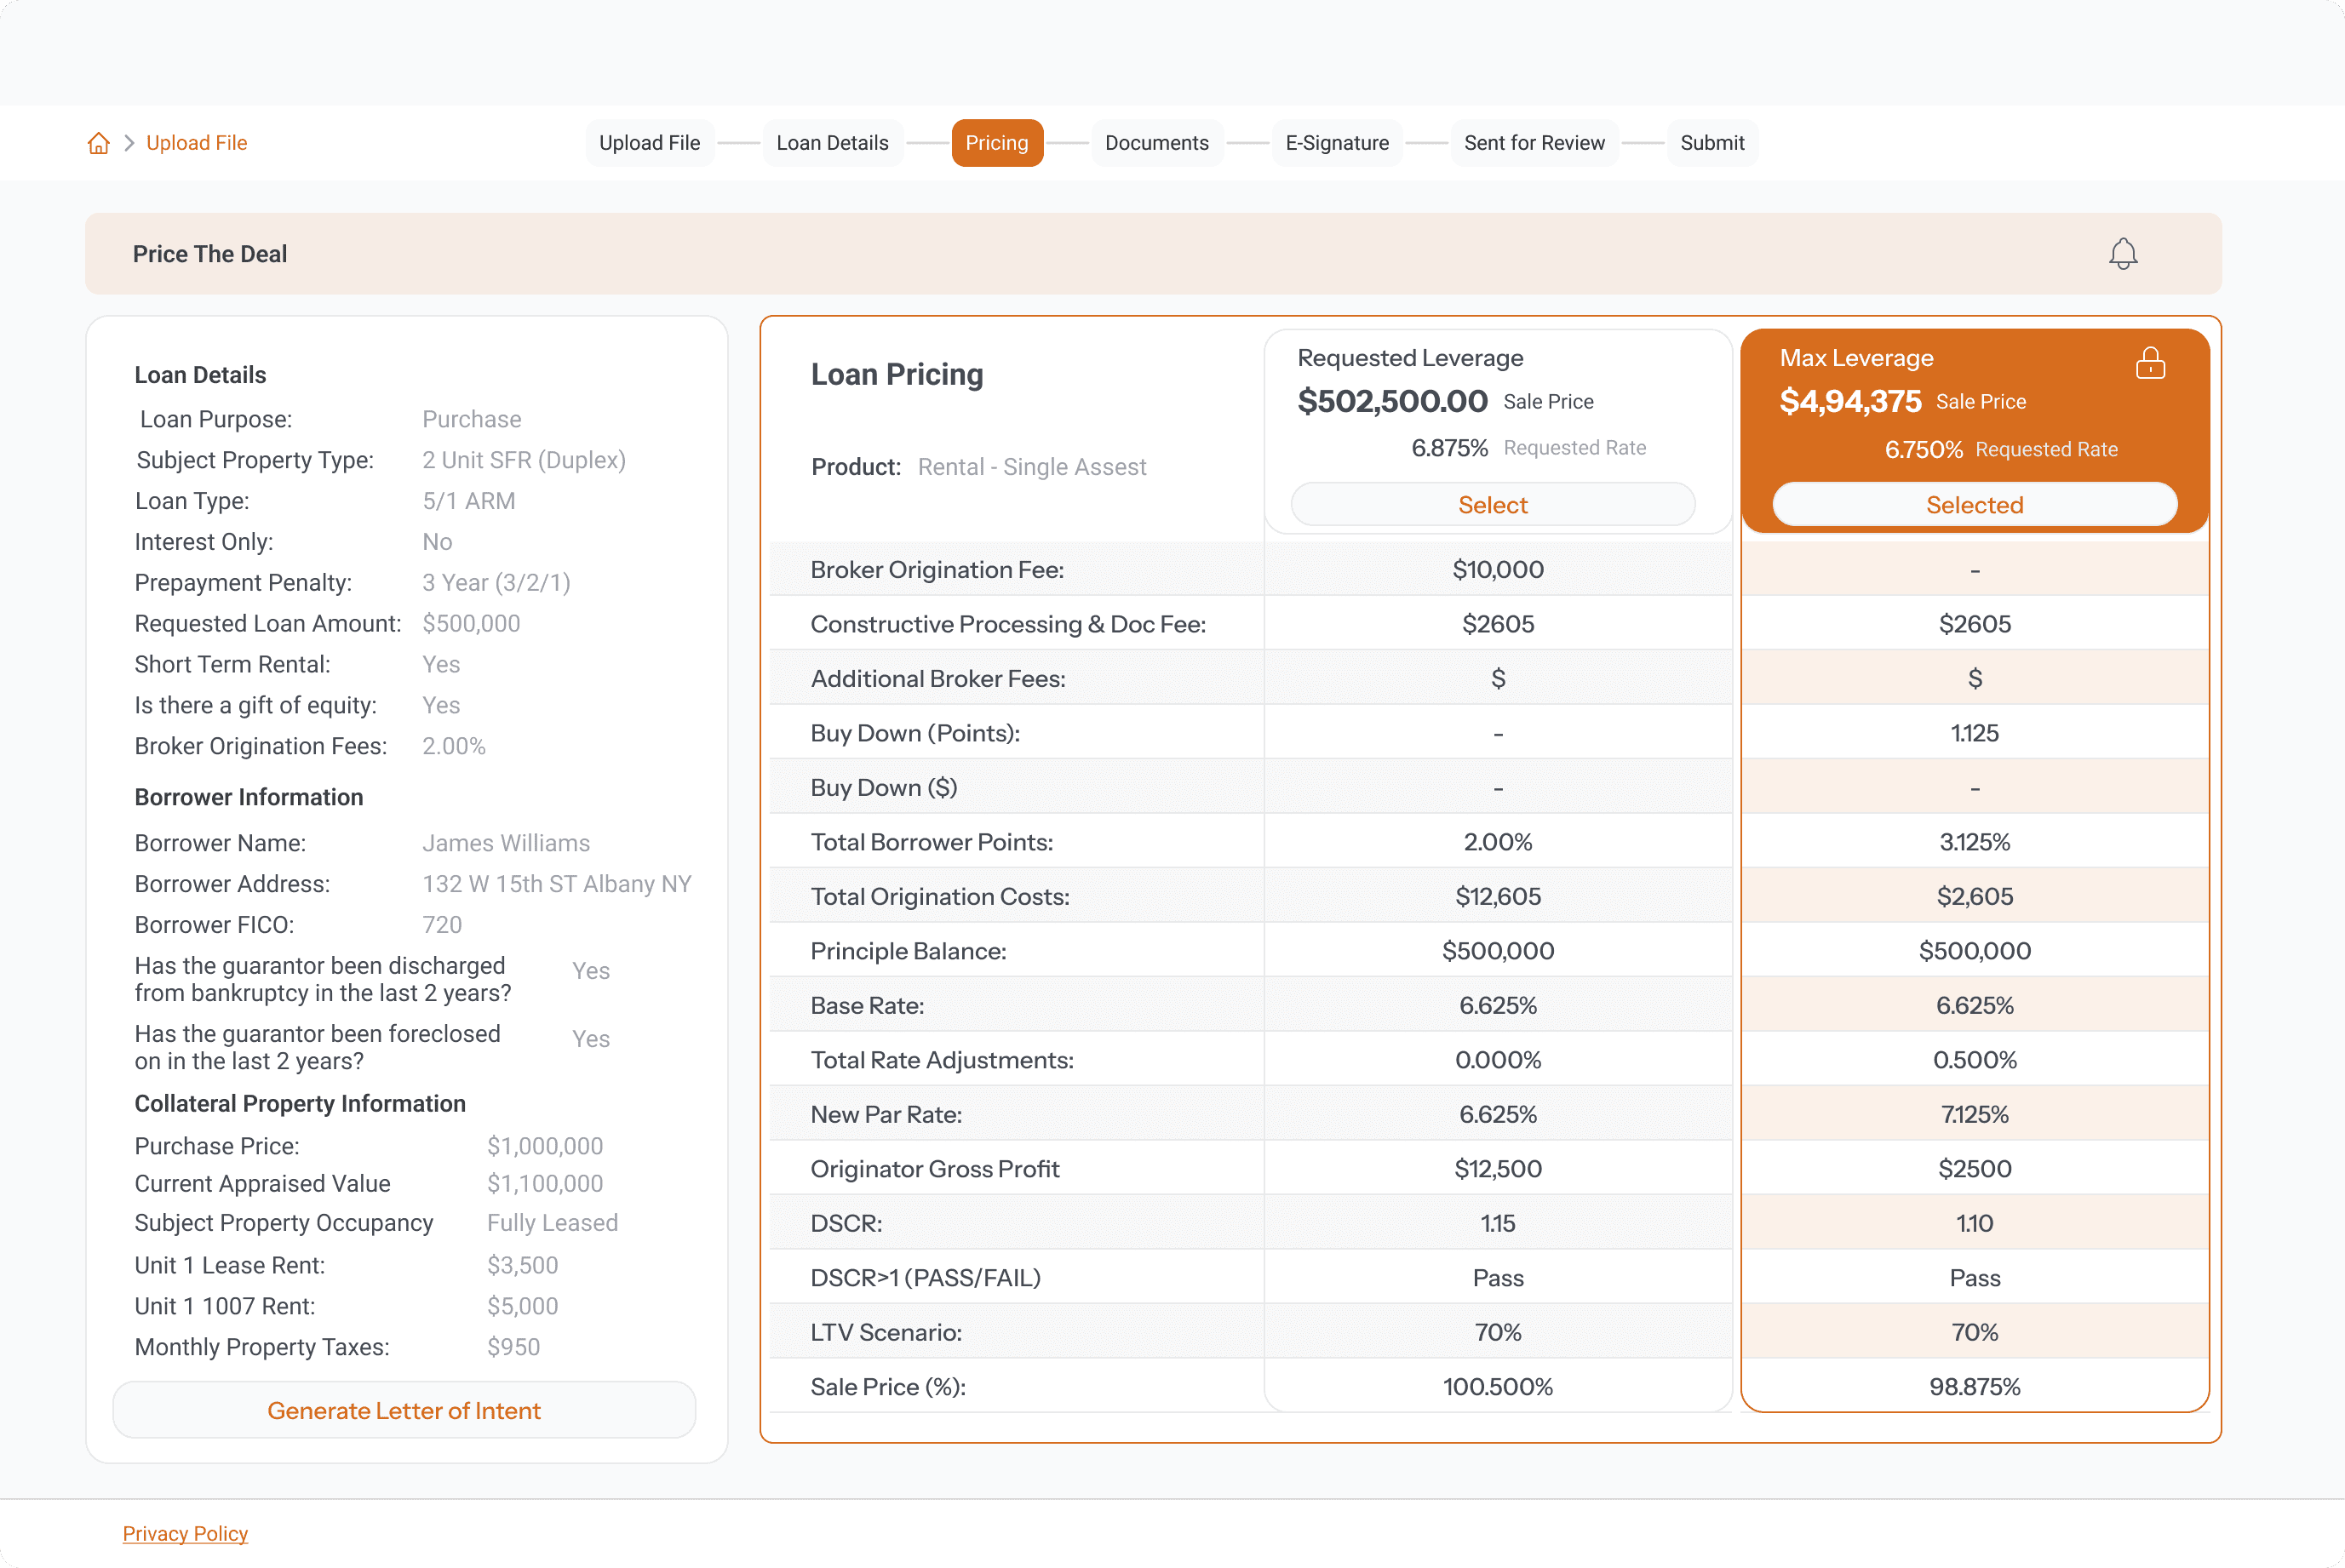This screenshot has height=1568, width=2345.
Task: Click the Collateral Property Information heading
Action: click(300, 1103)
